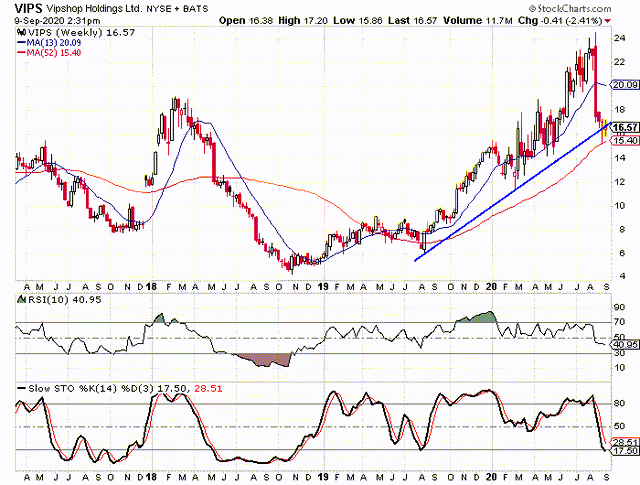Click the VIPS (Weekly) 16.57 legend
Screen dimensions: 640x485
pyautogui.click(x=81, y=32)
